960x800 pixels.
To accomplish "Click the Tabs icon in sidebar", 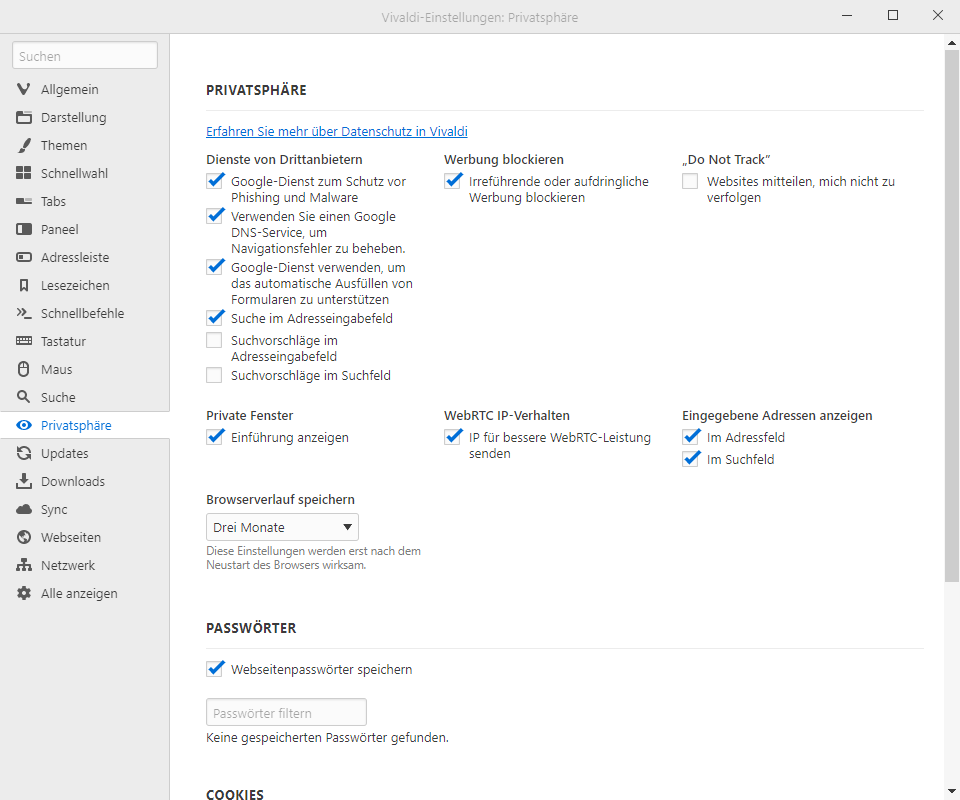I will (24, 201).
